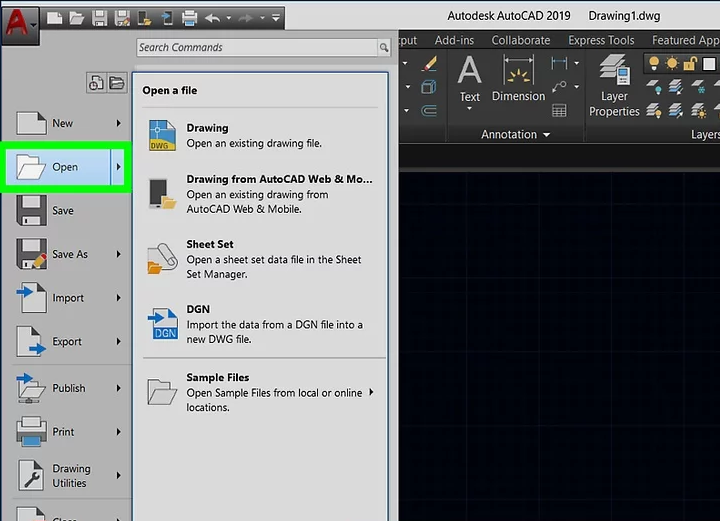Open the Layer Properties panel
Image resolution: width=720 pixels, height=521 pixels.
click(614, 88)
